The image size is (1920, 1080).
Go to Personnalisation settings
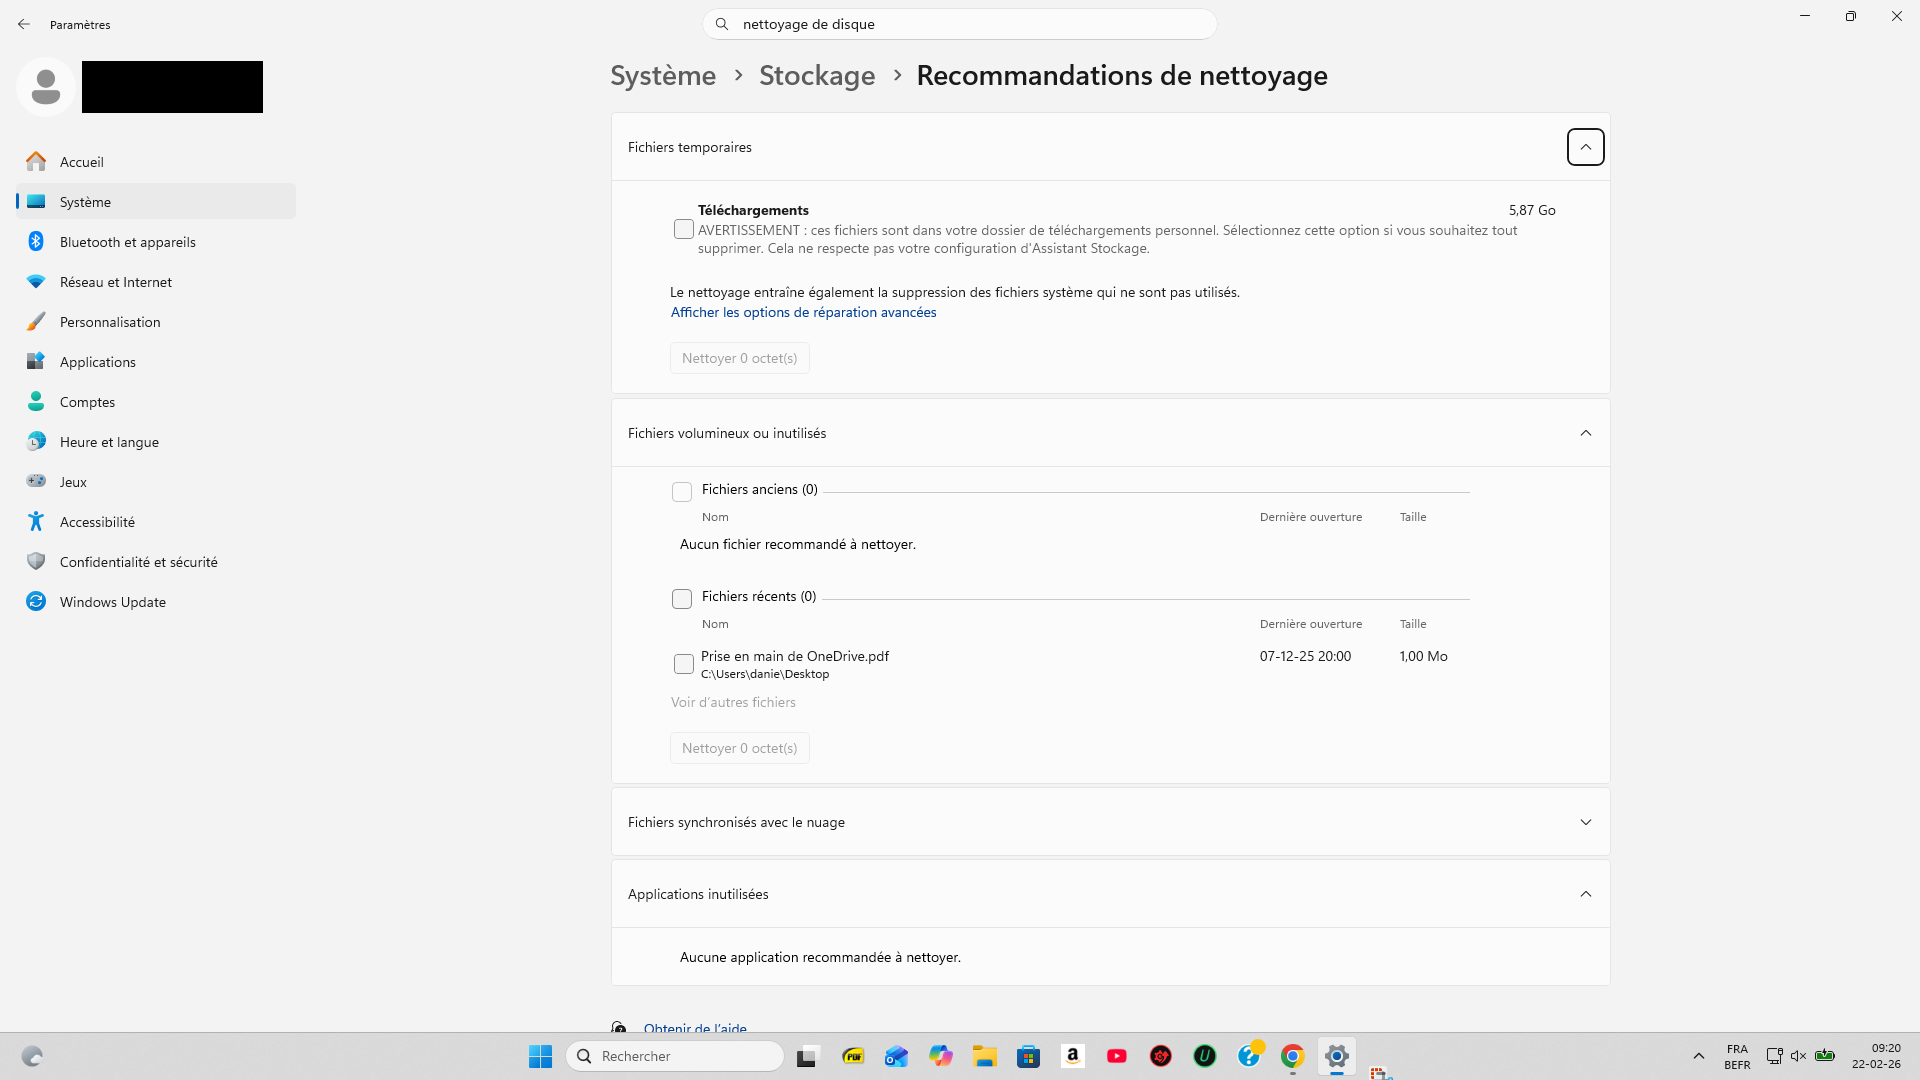point(109,322)
